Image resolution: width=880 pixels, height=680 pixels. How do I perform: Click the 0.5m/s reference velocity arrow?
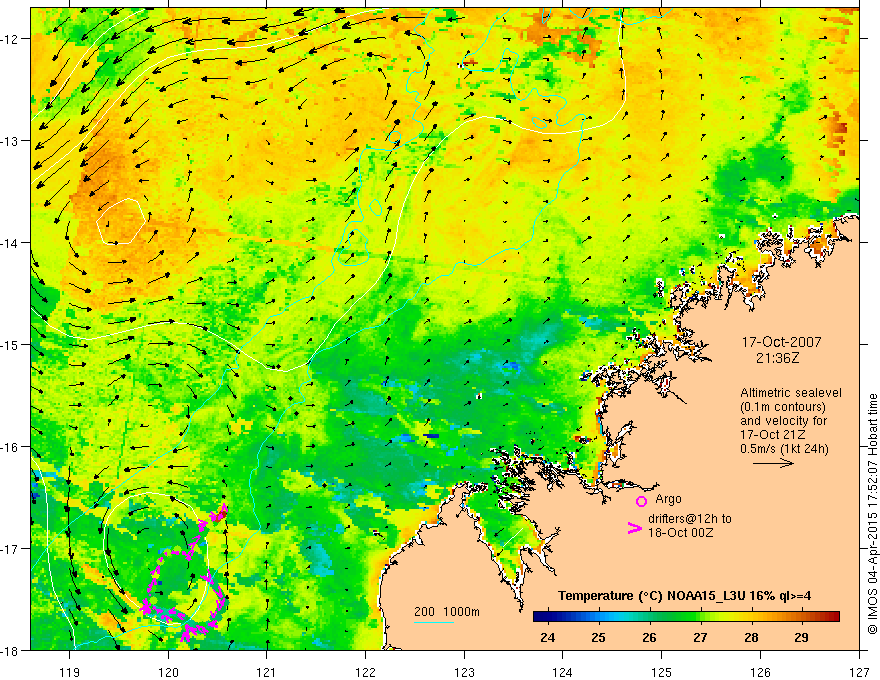773,463
